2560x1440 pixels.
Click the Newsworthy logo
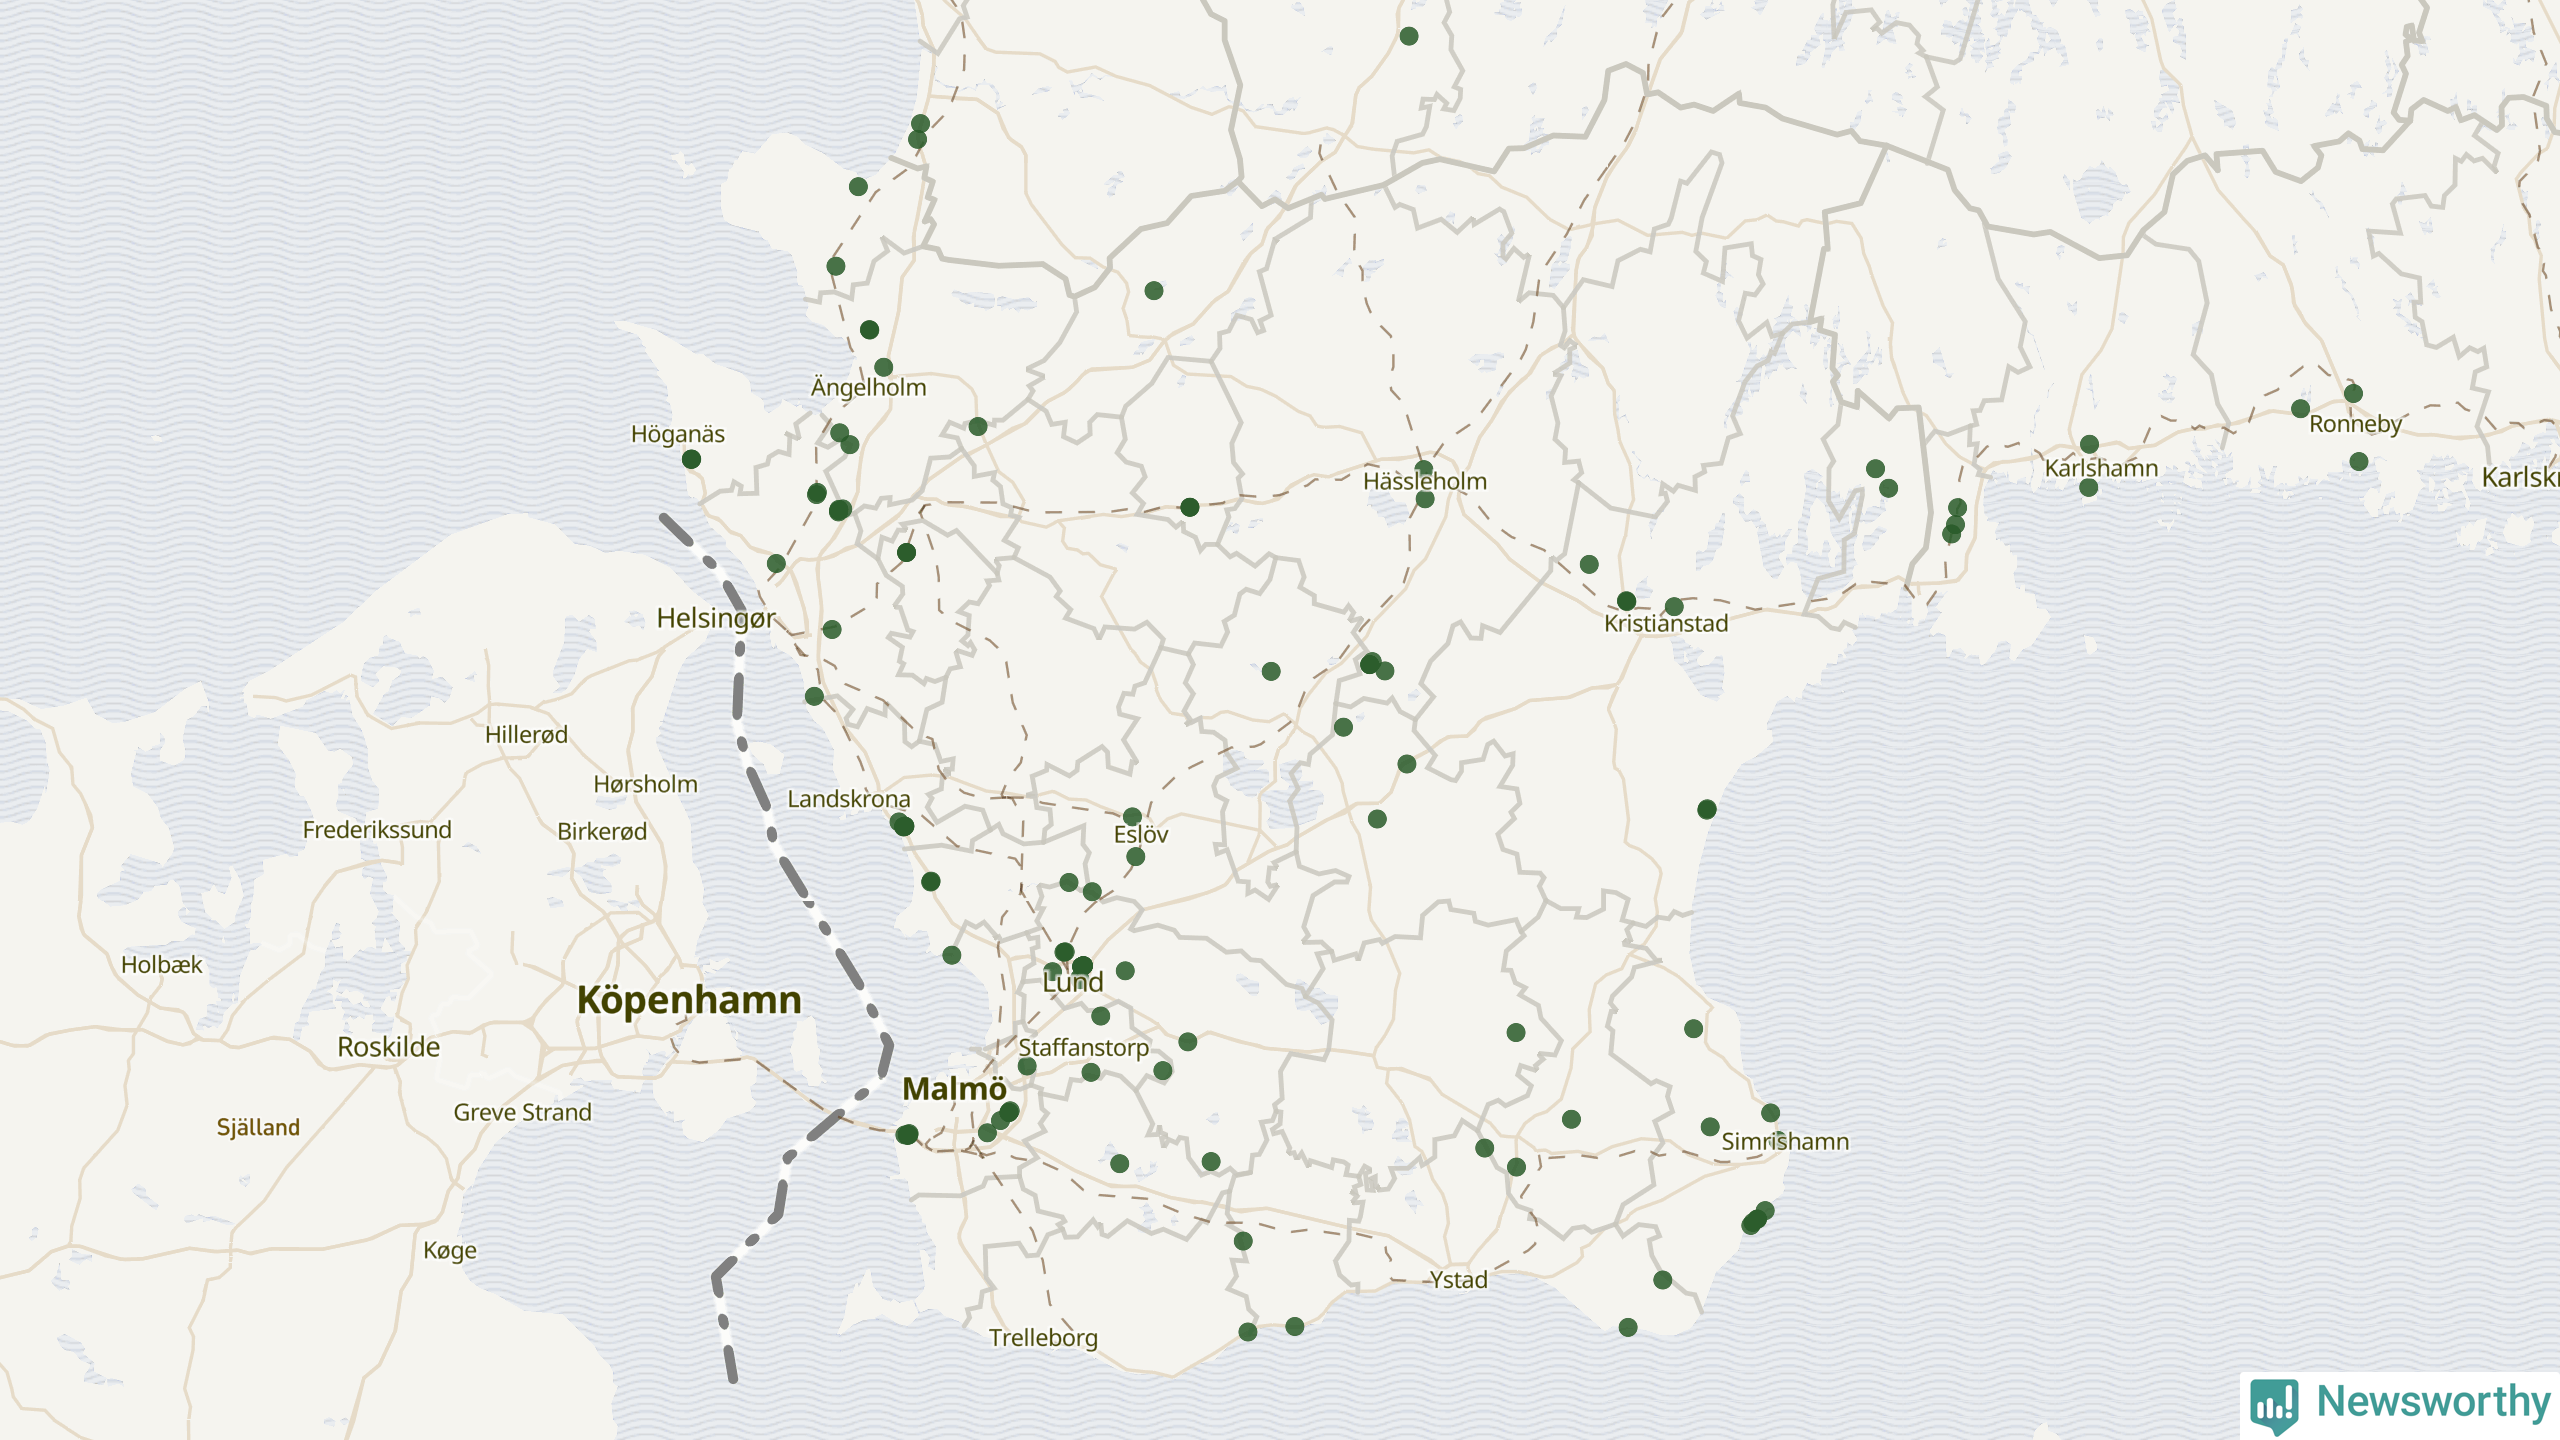coord(2400,1404)
